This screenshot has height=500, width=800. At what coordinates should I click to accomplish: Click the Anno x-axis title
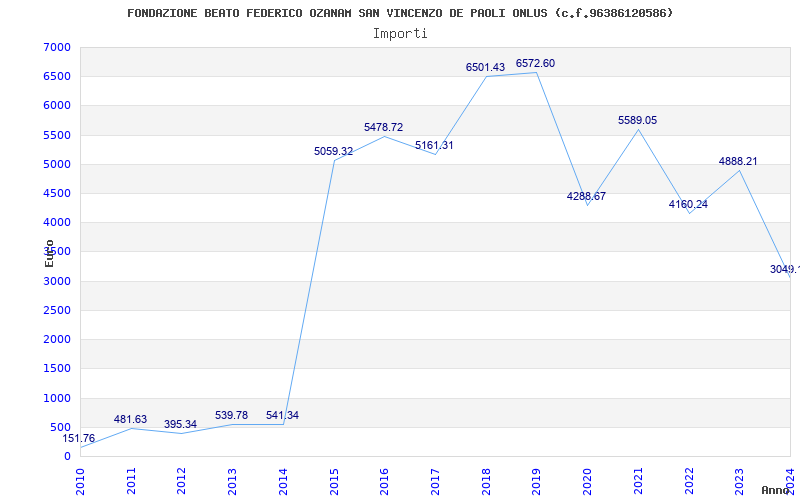click(776, 490)
